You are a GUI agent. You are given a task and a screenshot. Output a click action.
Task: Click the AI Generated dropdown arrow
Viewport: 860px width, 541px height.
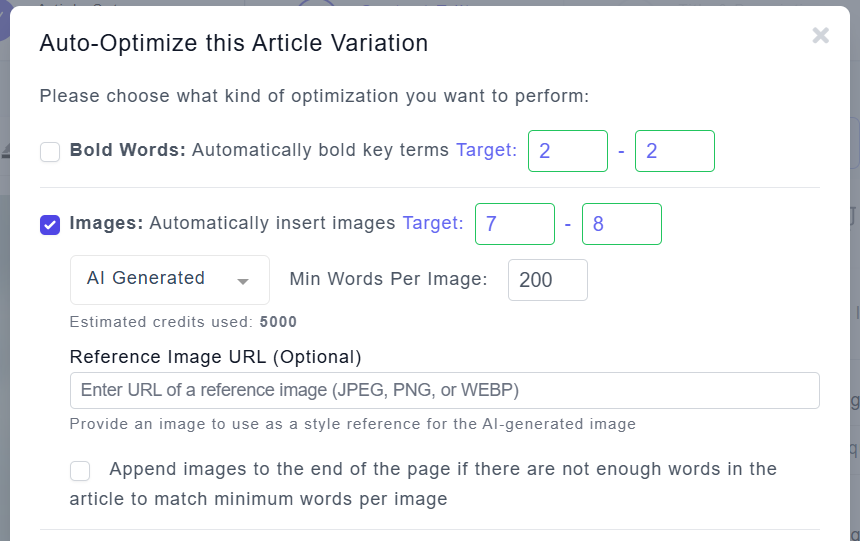click(242, 281)
